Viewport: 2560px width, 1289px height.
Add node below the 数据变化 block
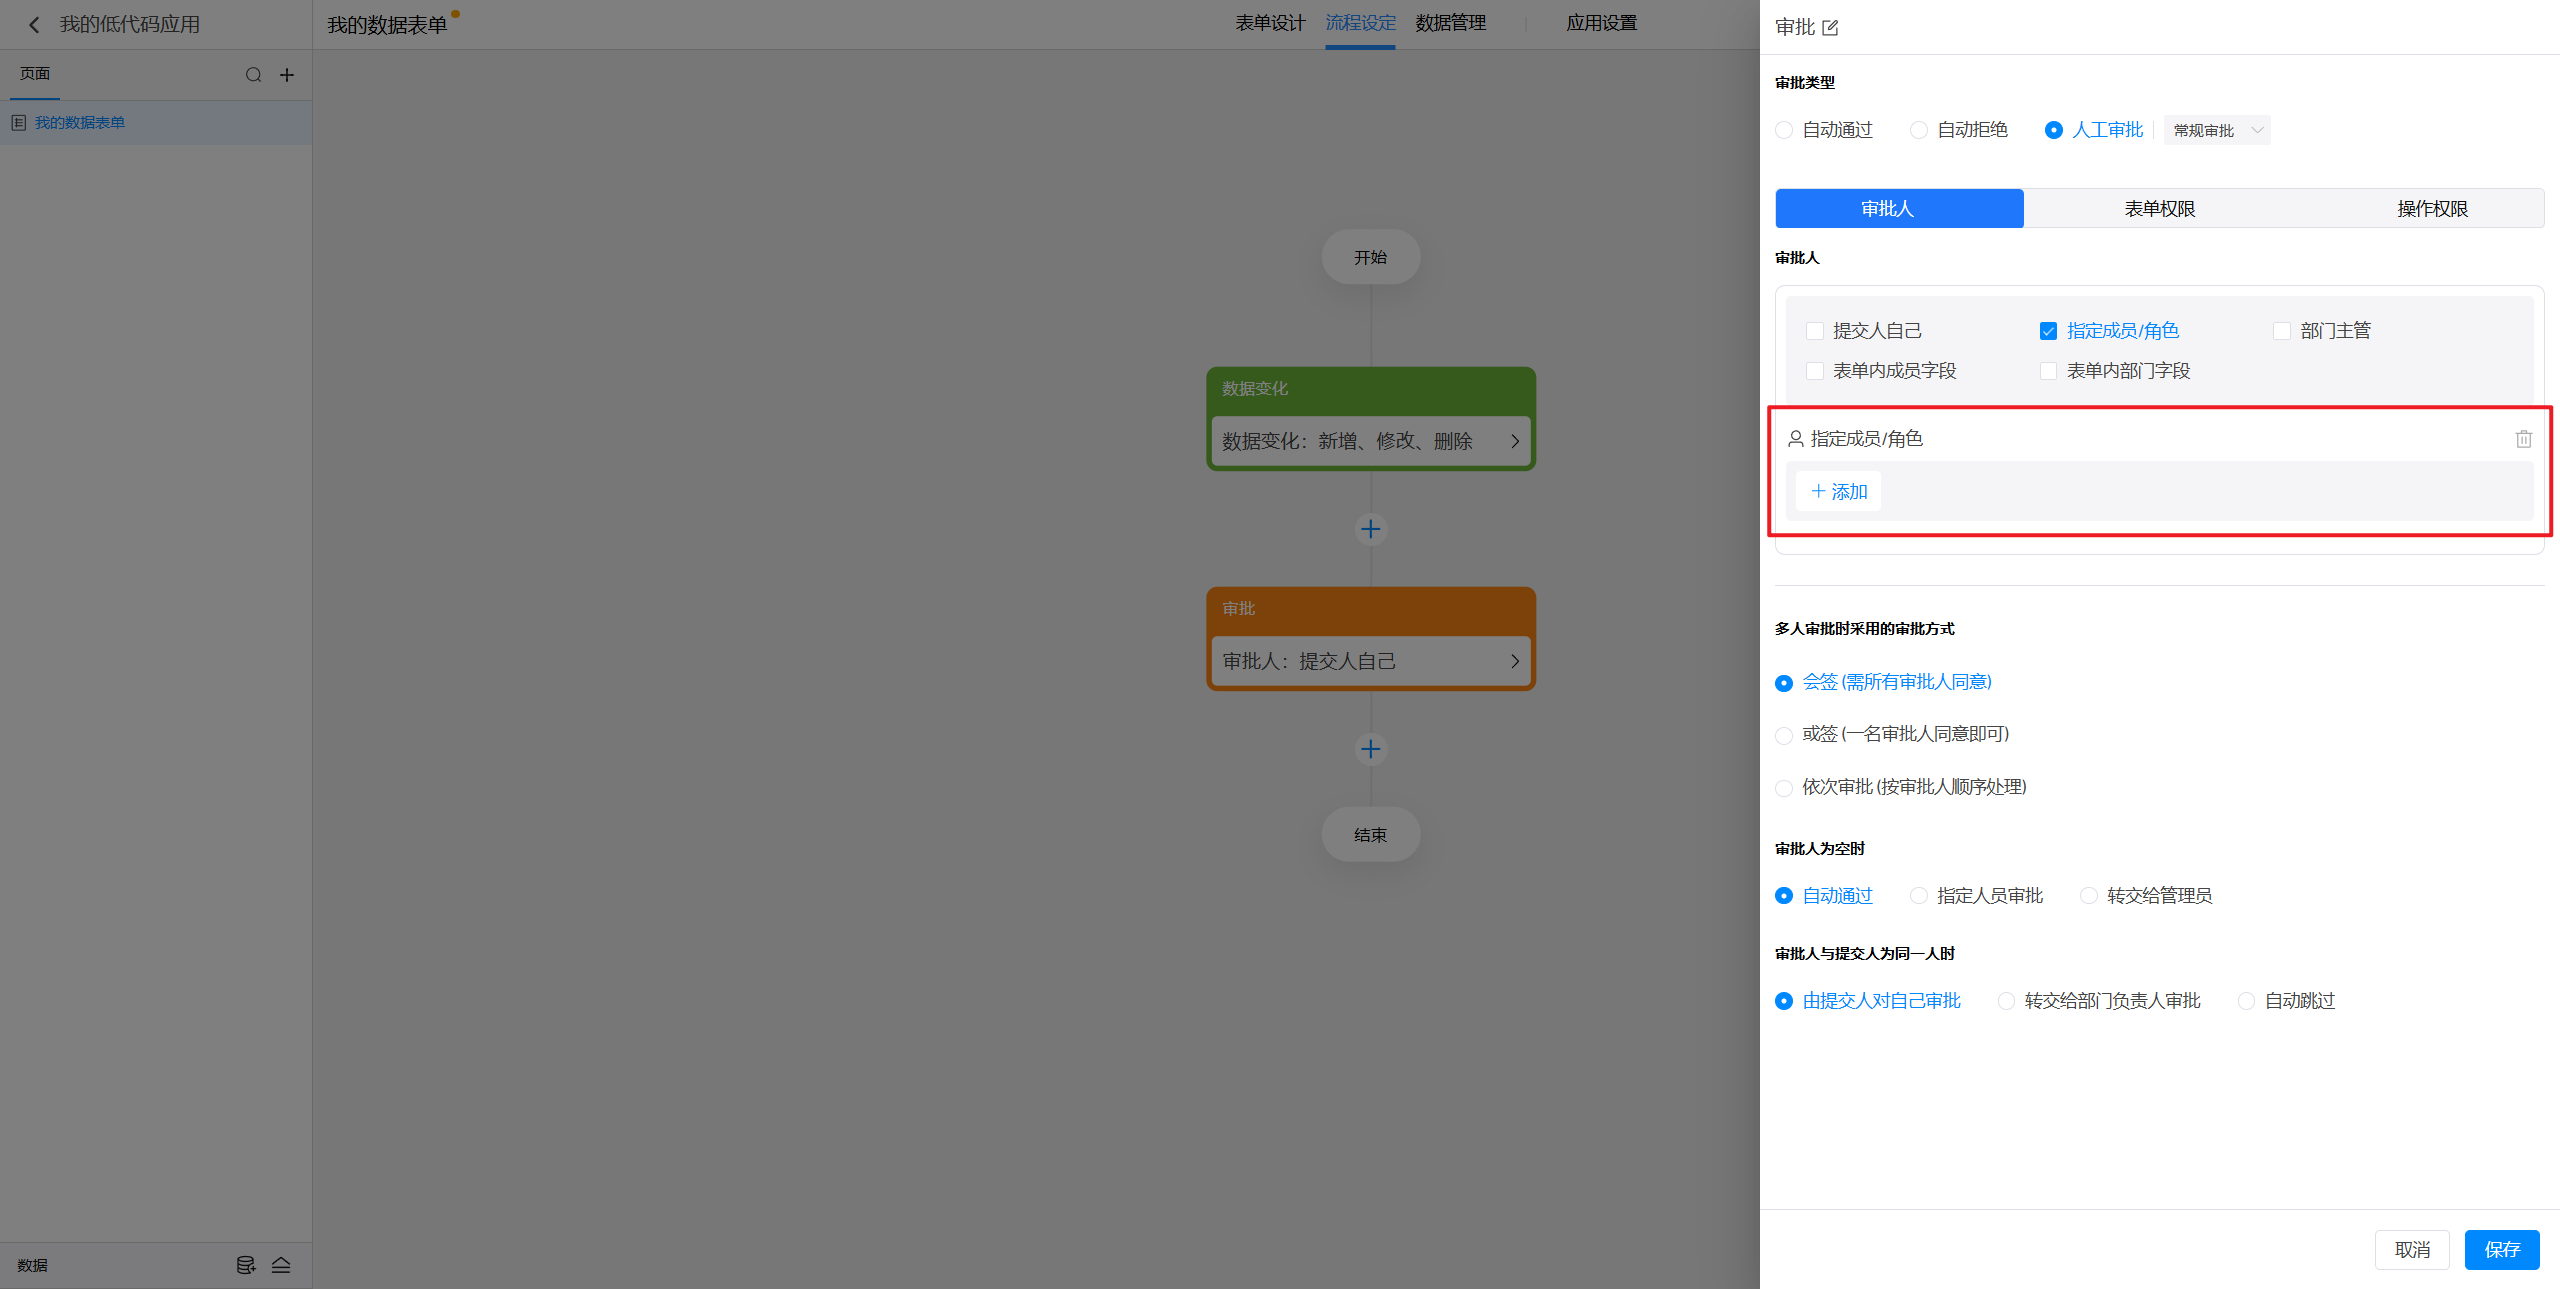pyautogui.click(x=1370, y=529)
